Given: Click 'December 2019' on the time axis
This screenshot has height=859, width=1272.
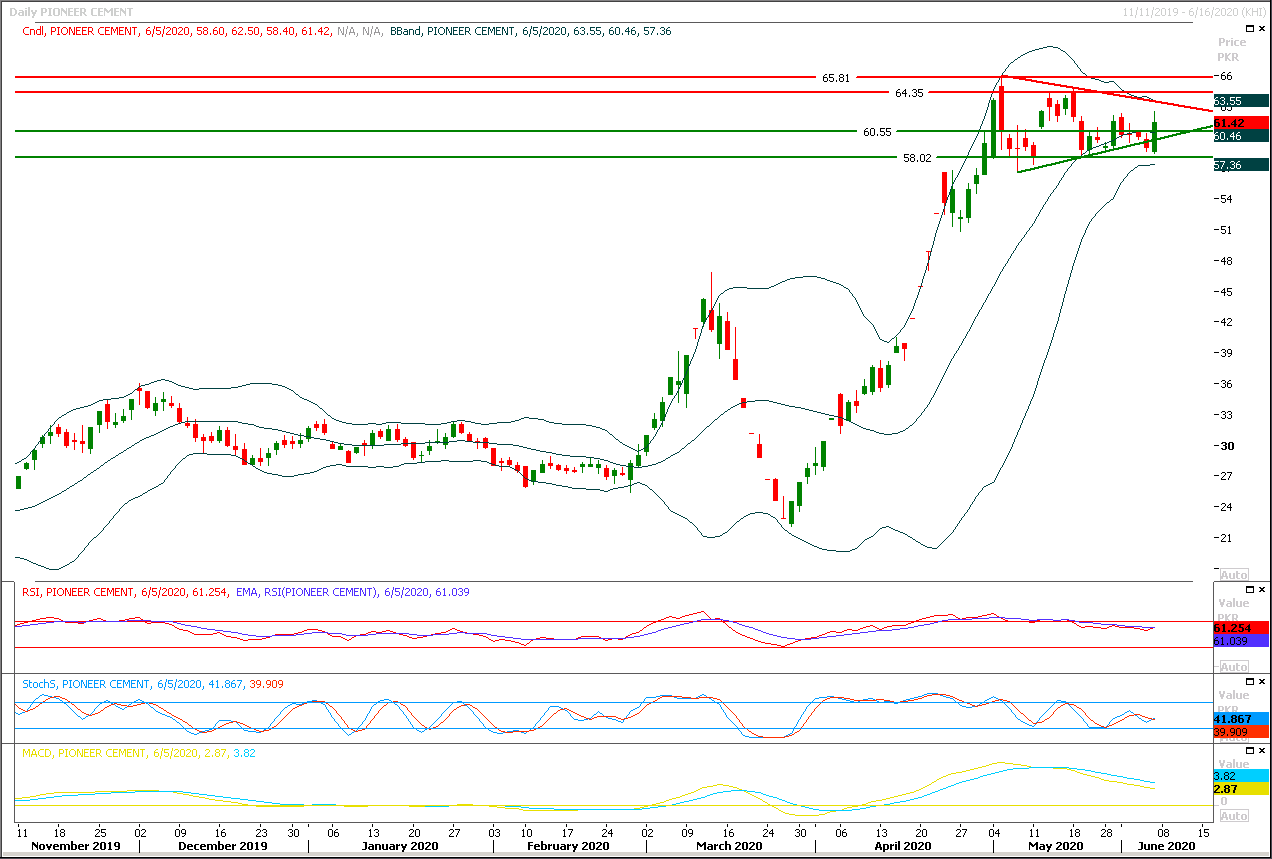Looking at the screenshot, I should 221,846.
